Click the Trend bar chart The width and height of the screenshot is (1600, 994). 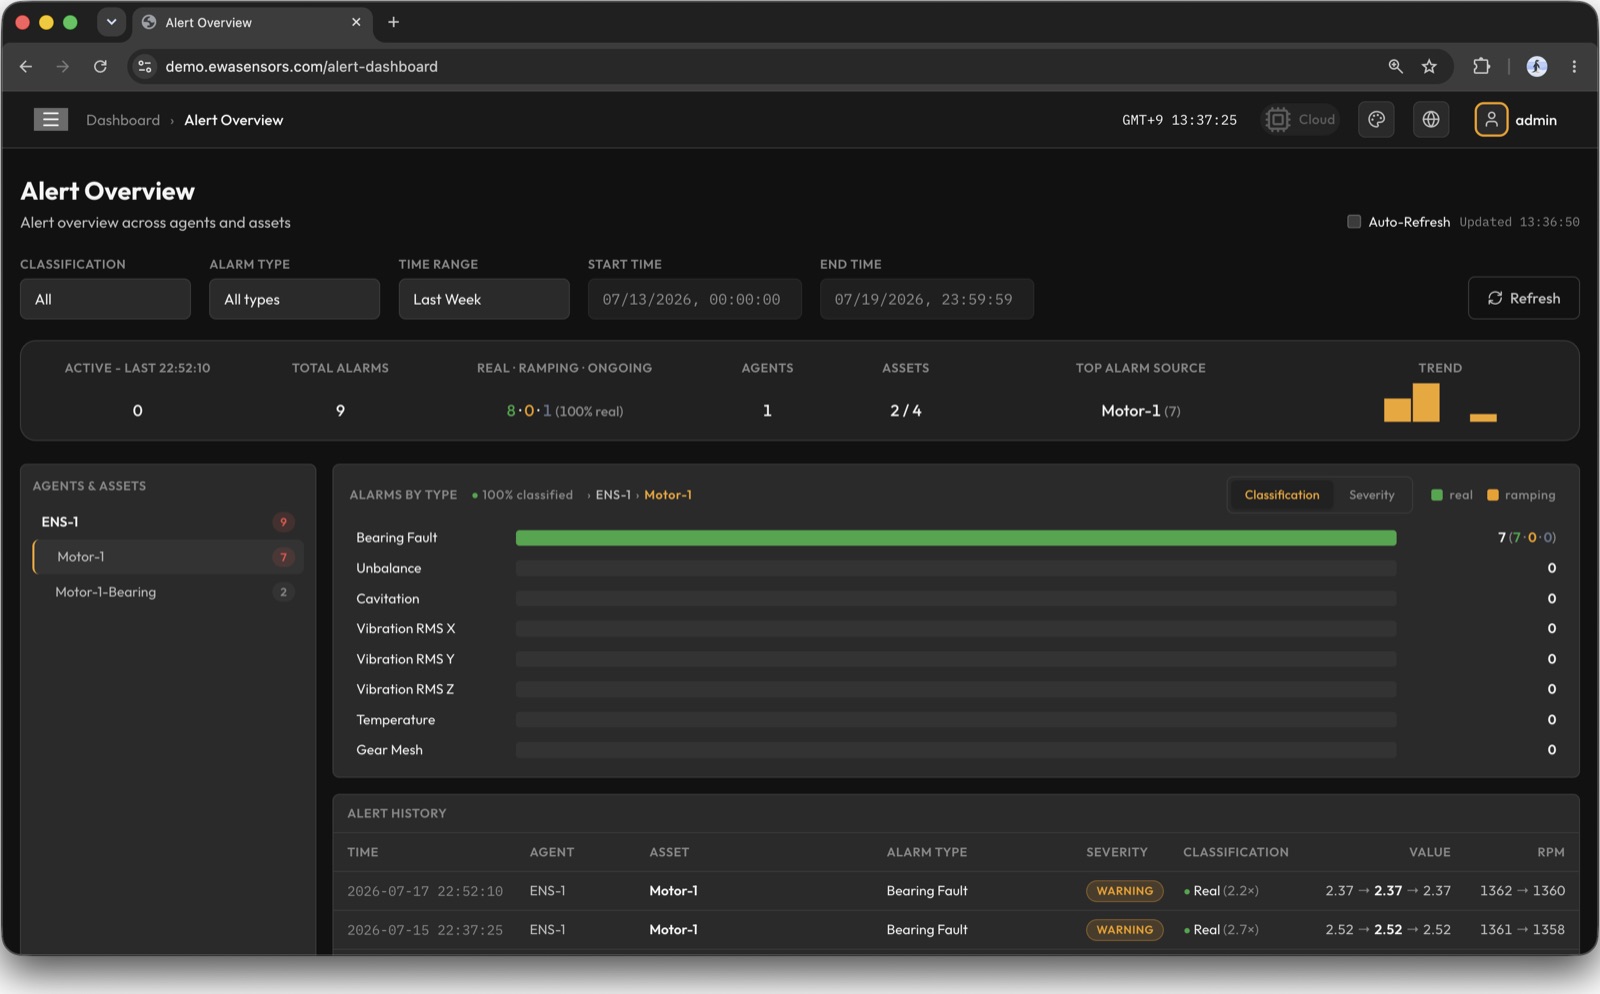click(1440, 403)
